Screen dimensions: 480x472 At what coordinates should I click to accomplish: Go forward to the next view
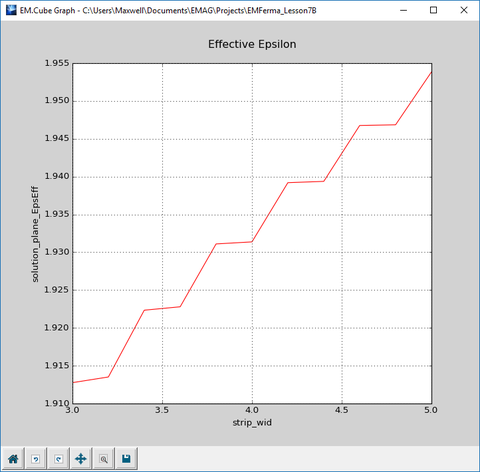[x=58, y=459]
